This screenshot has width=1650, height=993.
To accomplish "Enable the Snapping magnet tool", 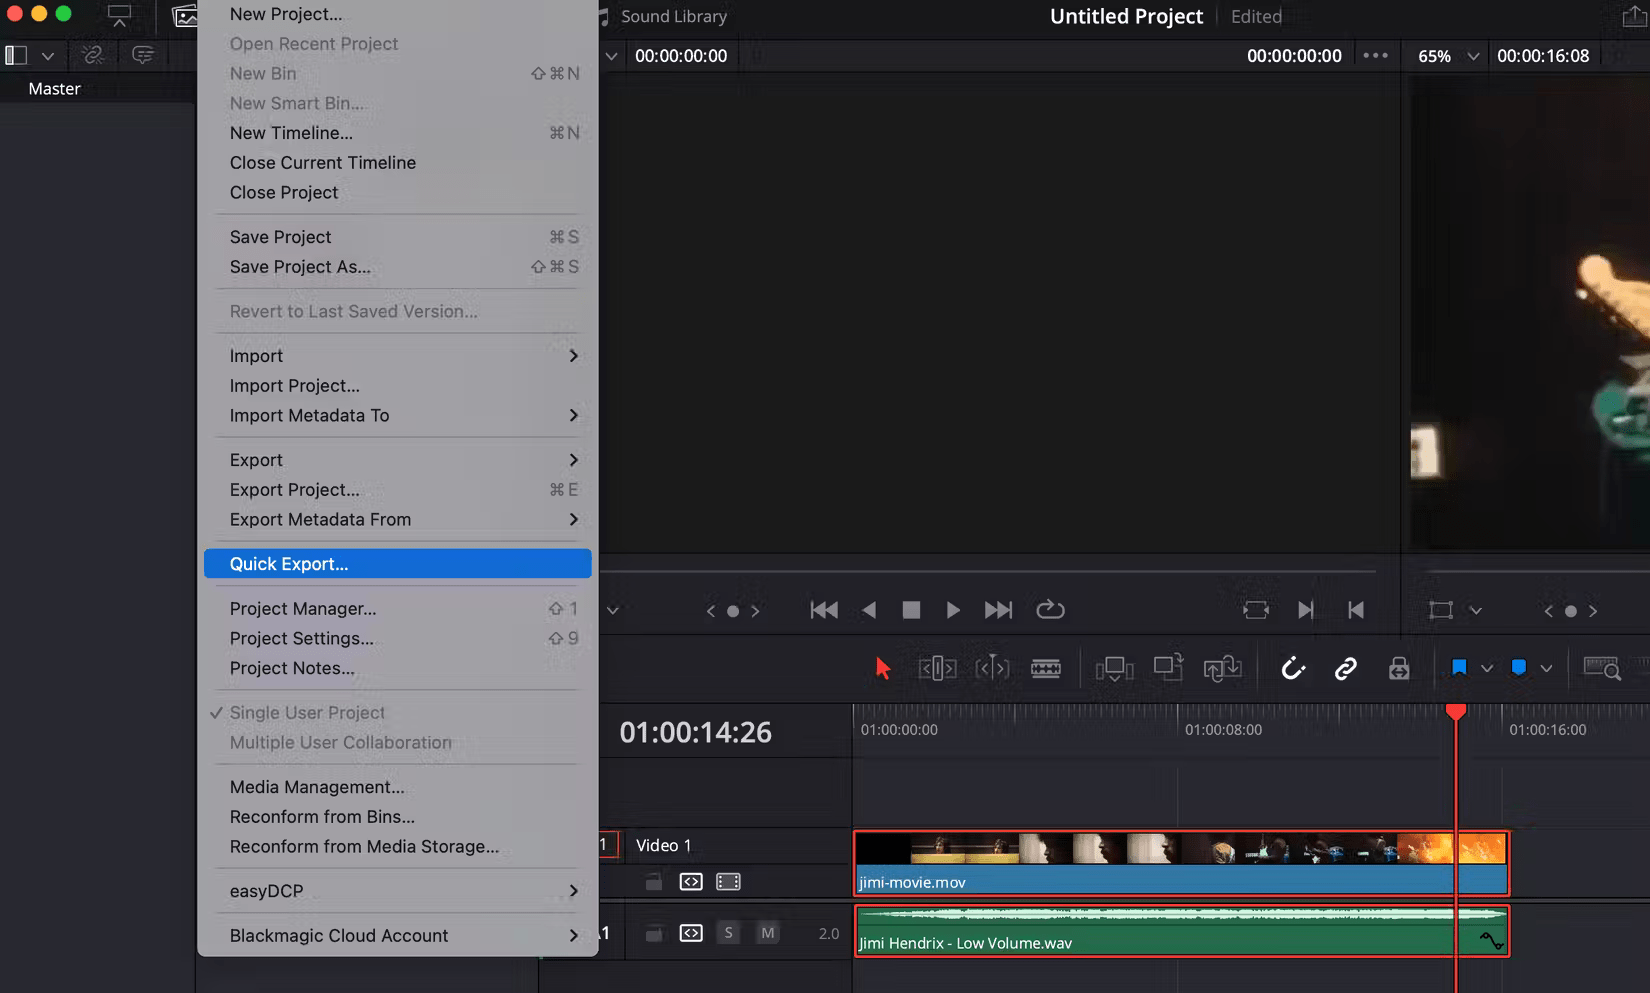I will [1293, 668].
